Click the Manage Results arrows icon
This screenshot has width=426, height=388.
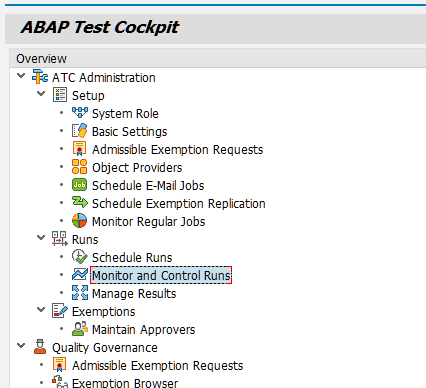click(x=80, y=293)
